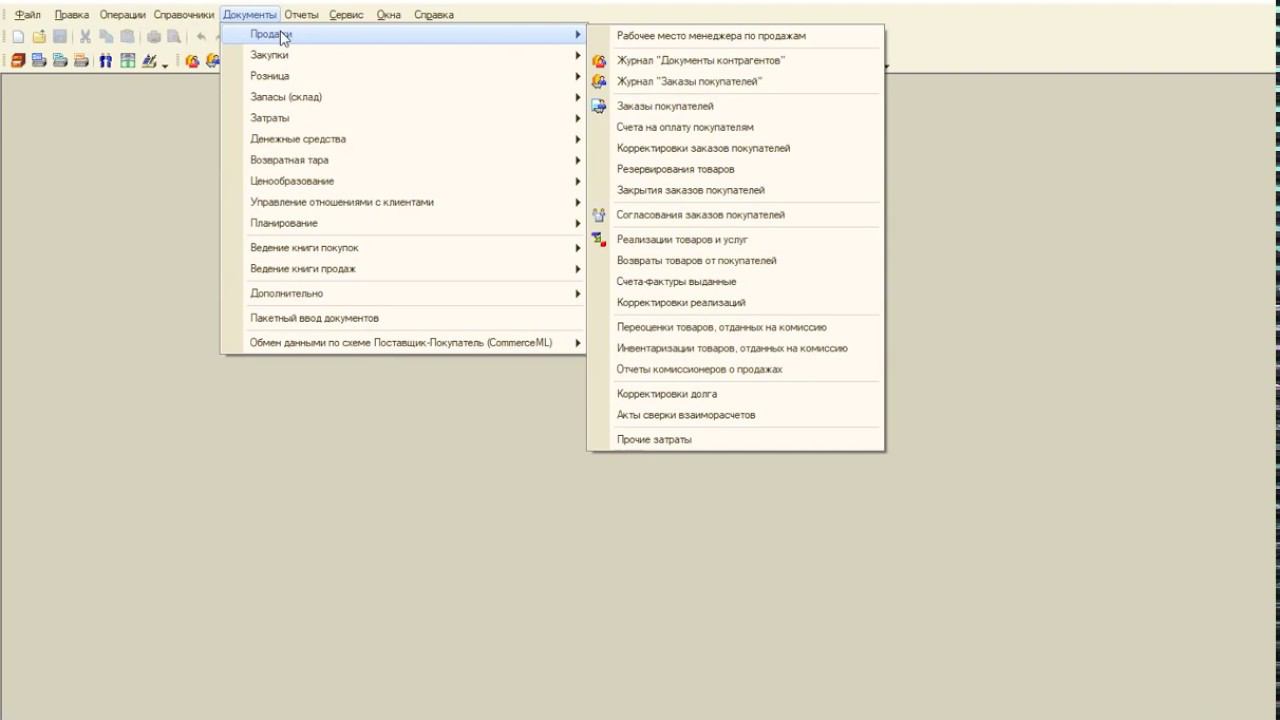Select Акты сверки взаиморасчетов
Viewport: 1280px width, 720px height.
pyautogui.click(x=736, y=415)
